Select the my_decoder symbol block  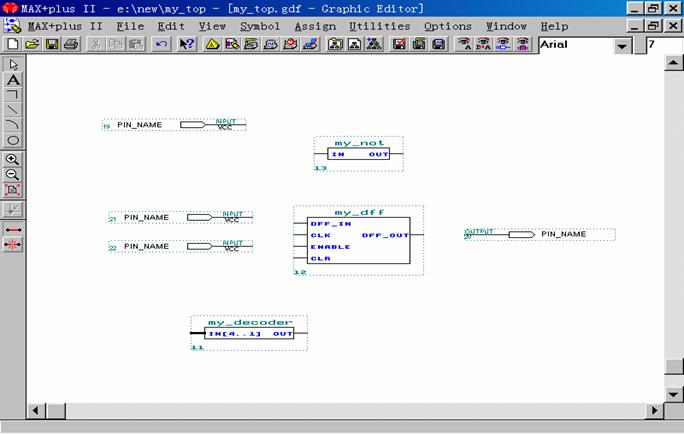click(249, 333)
